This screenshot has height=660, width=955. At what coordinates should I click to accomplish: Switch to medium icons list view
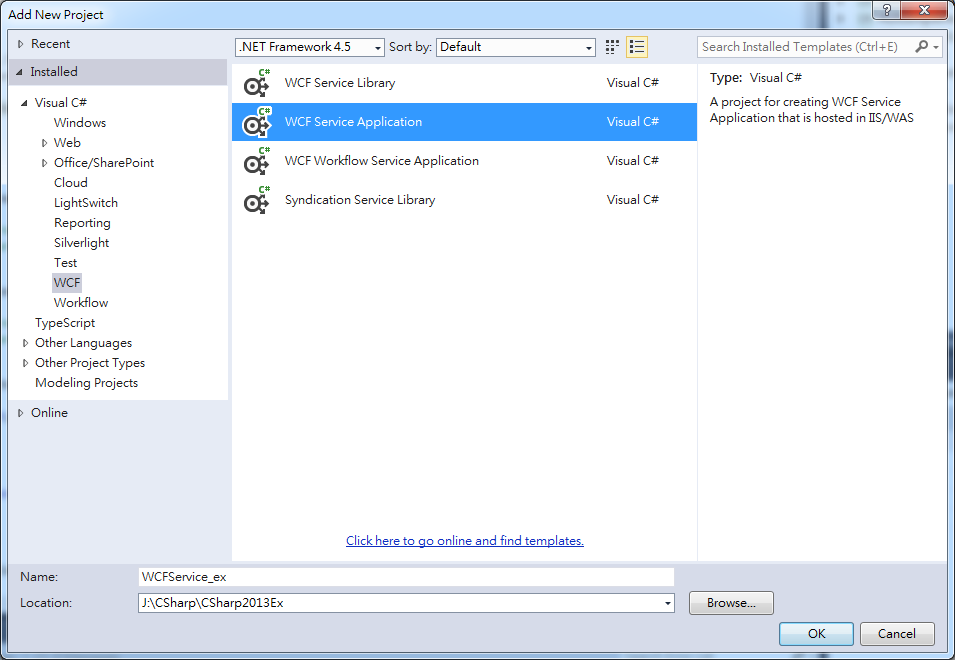coord(636,47)
